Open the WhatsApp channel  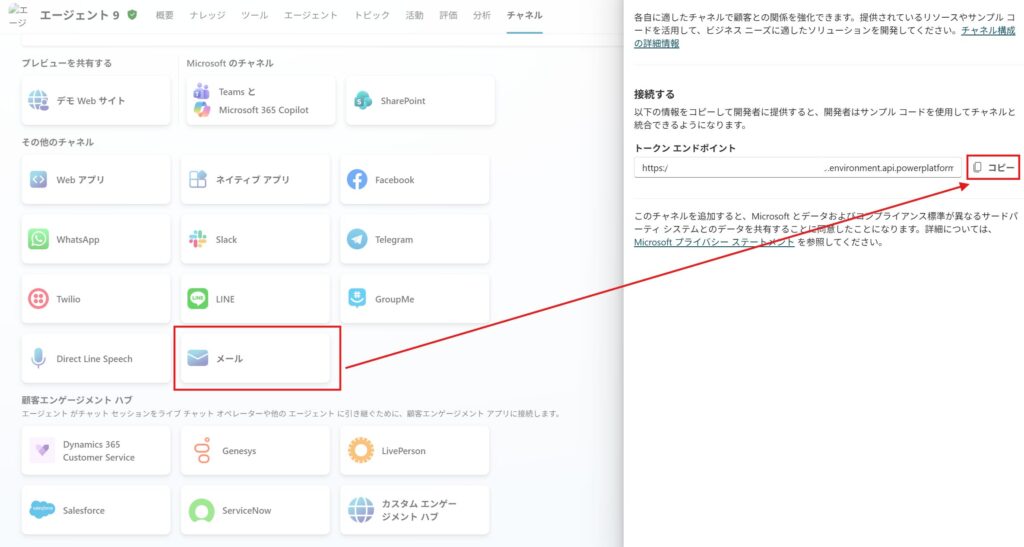(x=96, y=240)
